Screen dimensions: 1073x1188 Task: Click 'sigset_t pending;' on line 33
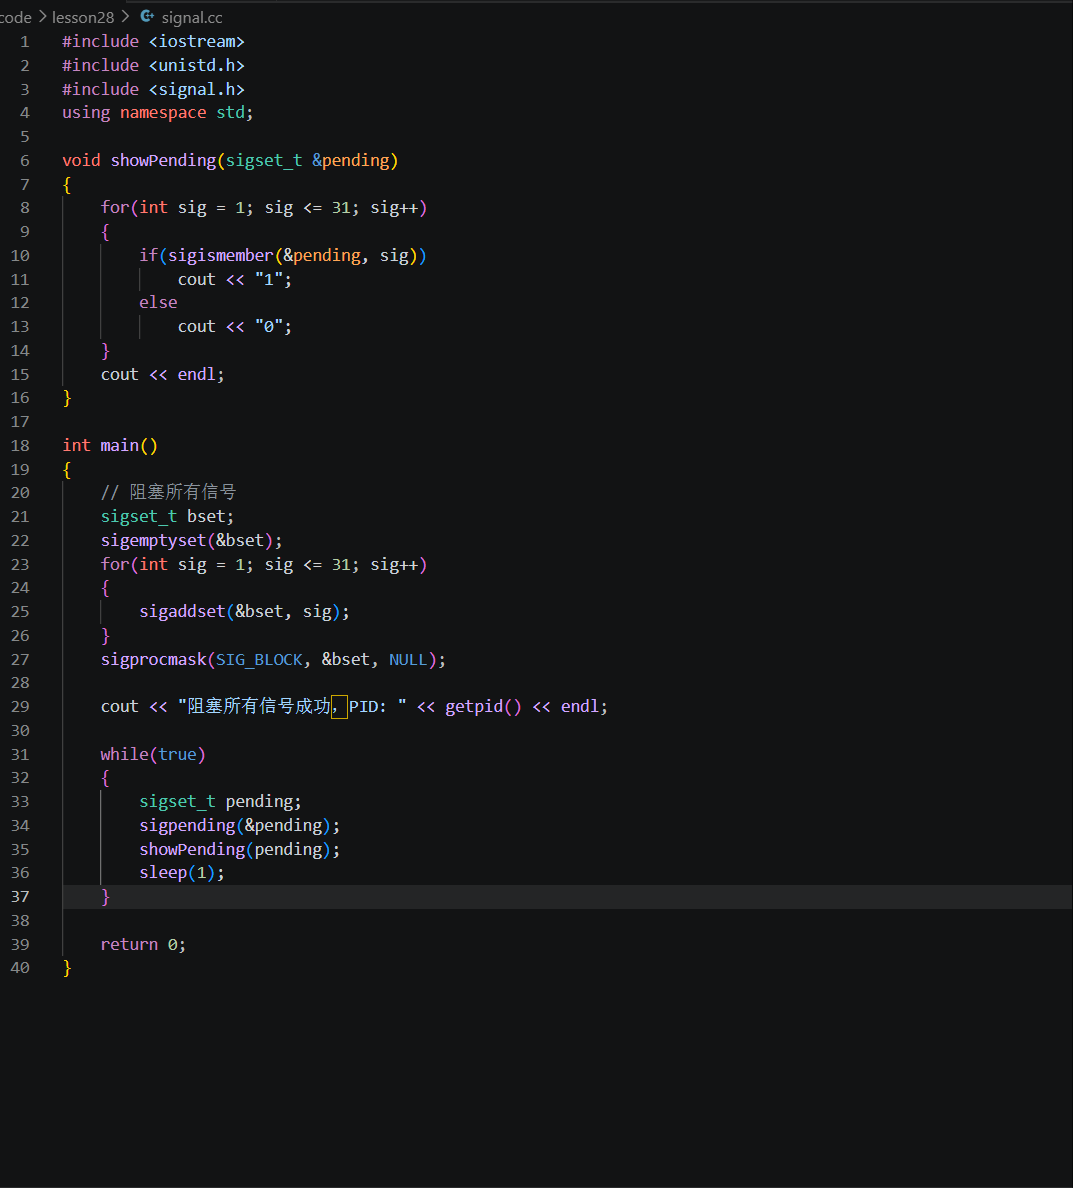[x=221, y=802]
